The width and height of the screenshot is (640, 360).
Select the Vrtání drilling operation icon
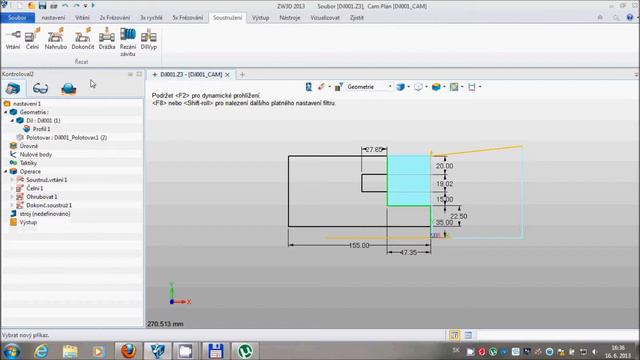click(13, 39)
